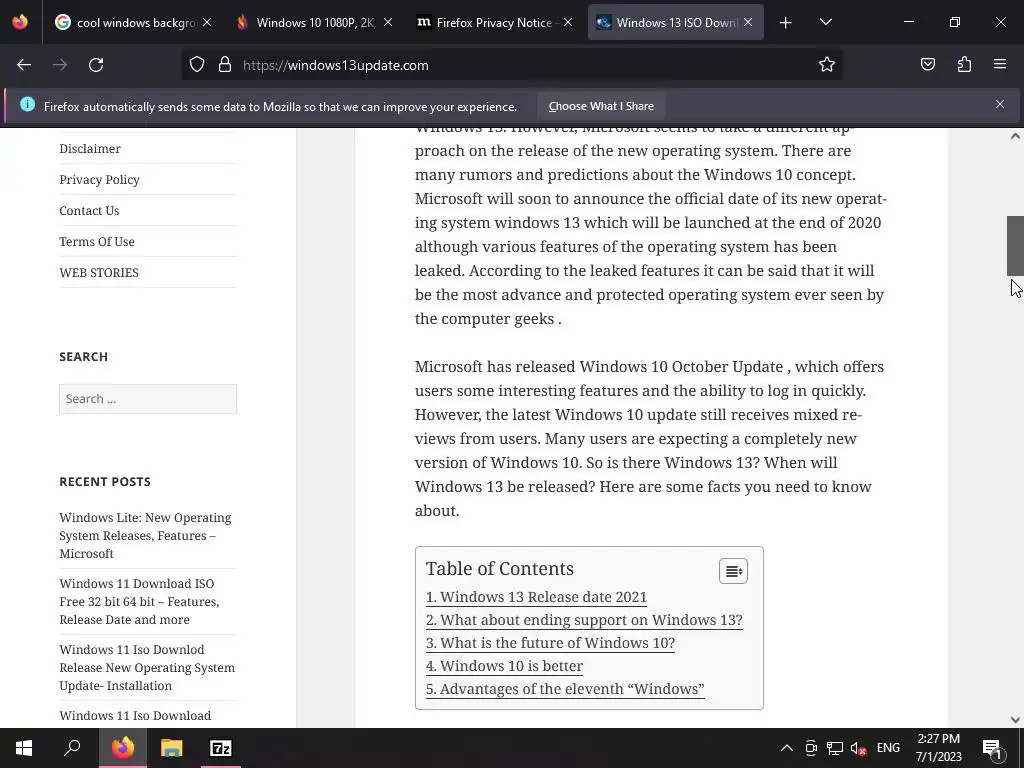Switch to cool windows background tab
1024x768 pixels.
(133, 22)
